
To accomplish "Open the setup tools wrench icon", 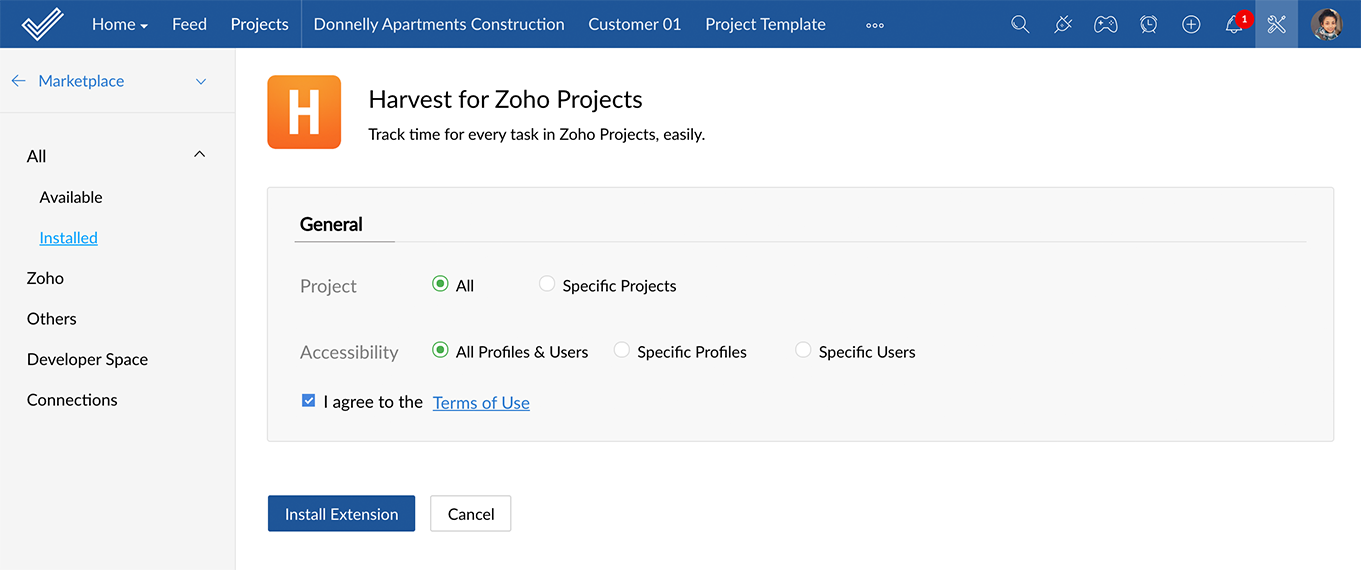I will 1276,24.
